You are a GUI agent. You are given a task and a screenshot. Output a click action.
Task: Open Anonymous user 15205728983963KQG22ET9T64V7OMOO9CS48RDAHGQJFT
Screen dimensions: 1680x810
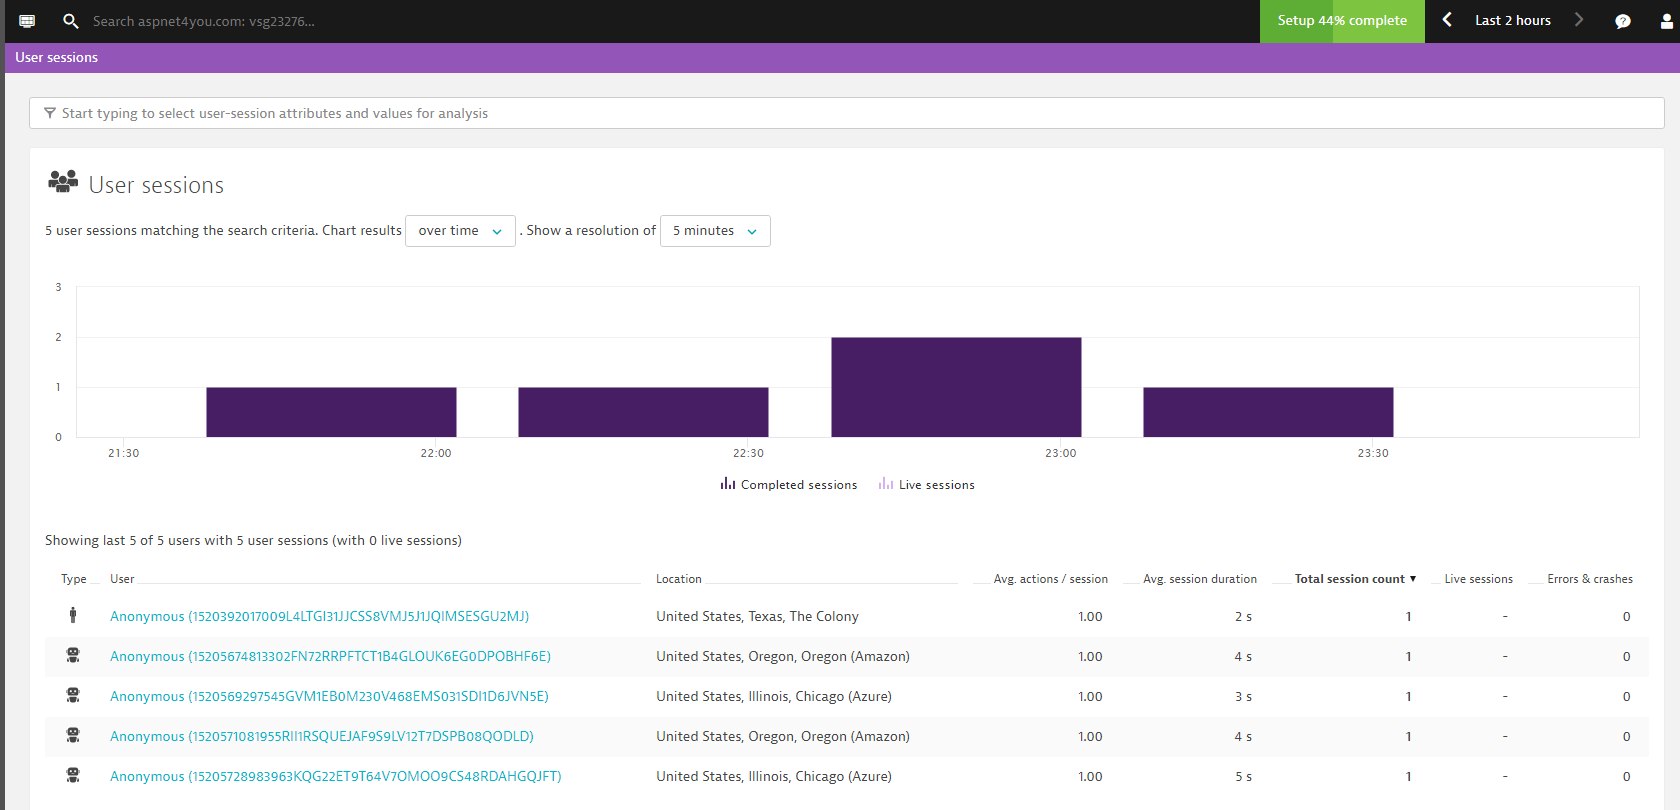point(336,777)
